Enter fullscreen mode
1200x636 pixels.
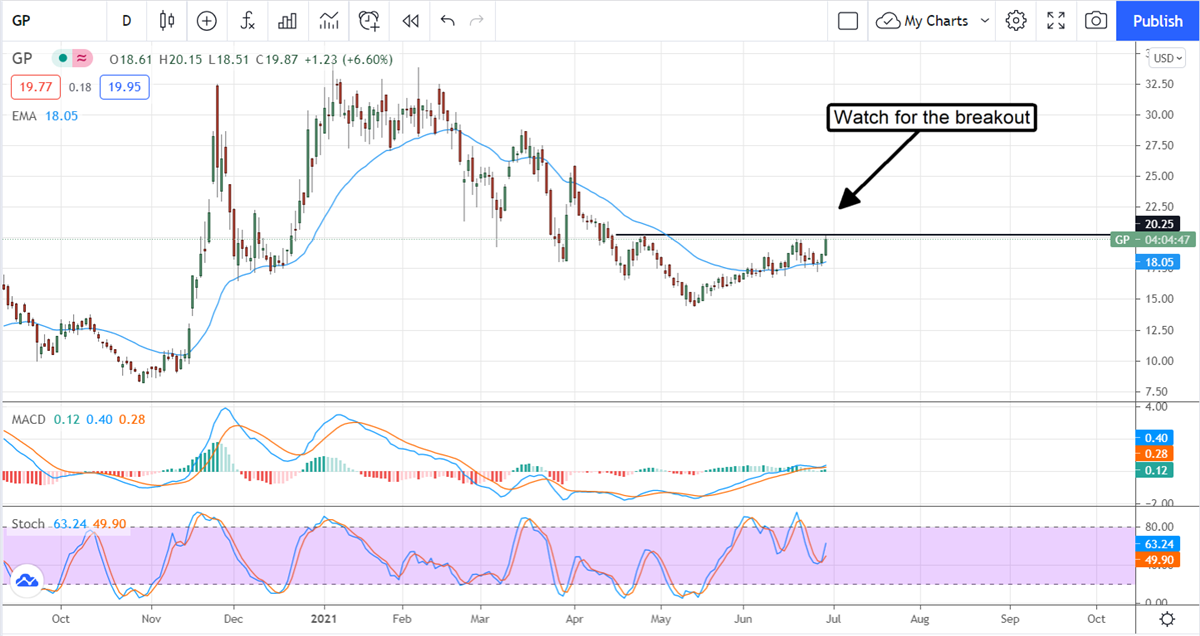1056,20
